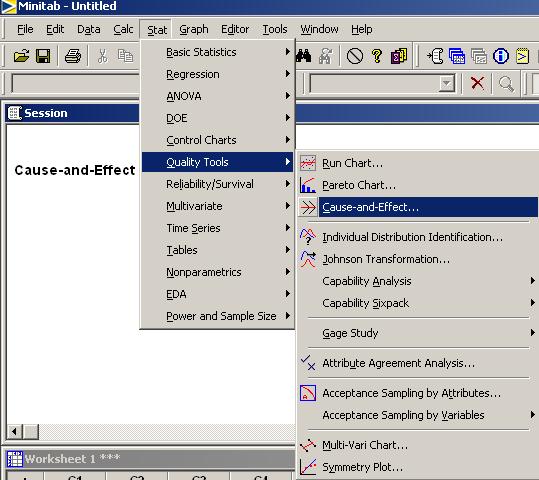539x480 pixels.
Task: Open the Edit menu
Action: [x=55, y=30]
